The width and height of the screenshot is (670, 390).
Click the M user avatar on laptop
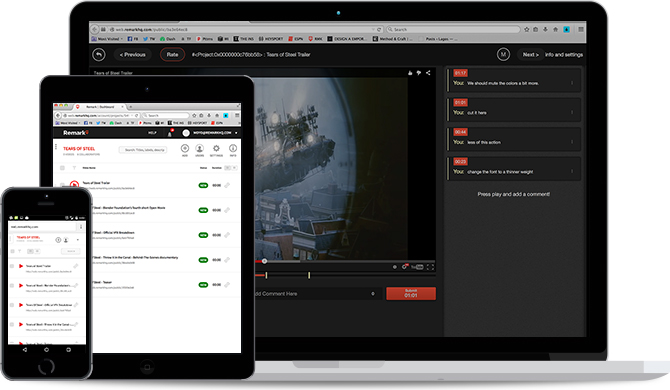point(503,54)
